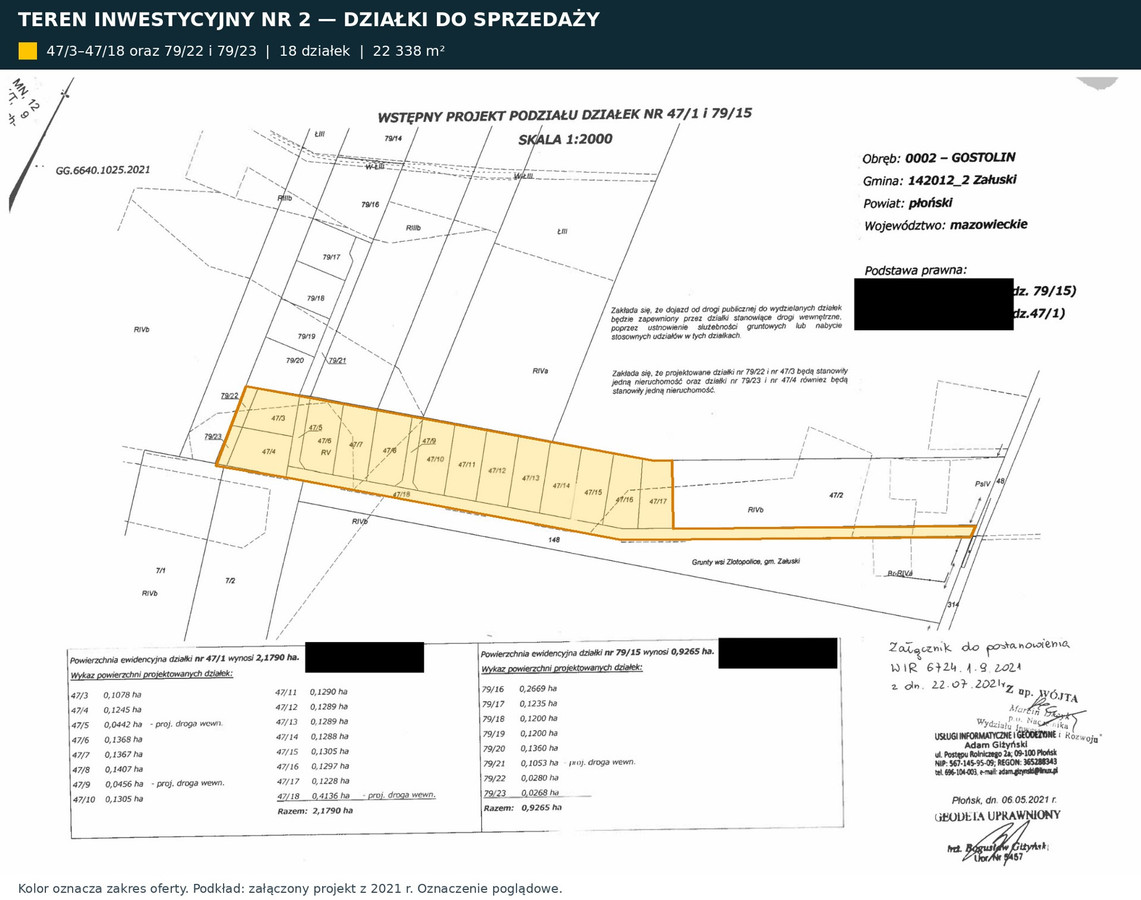Click parcel label 79/21 on the map
The width and height of the screenshot is (1141, 900).
click(x=338, y=360)
